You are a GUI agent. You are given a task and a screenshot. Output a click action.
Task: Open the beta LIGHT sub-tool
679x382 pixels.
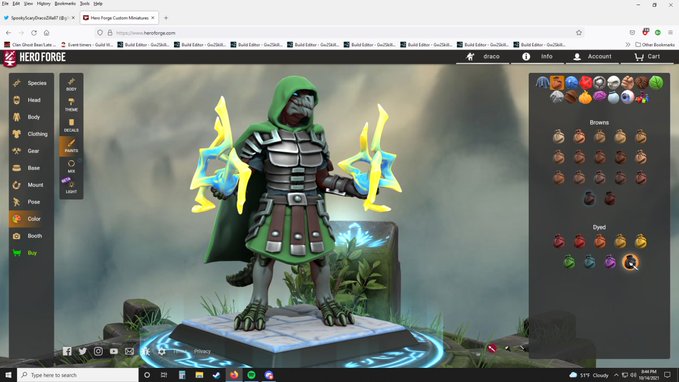tap(71, 187)
